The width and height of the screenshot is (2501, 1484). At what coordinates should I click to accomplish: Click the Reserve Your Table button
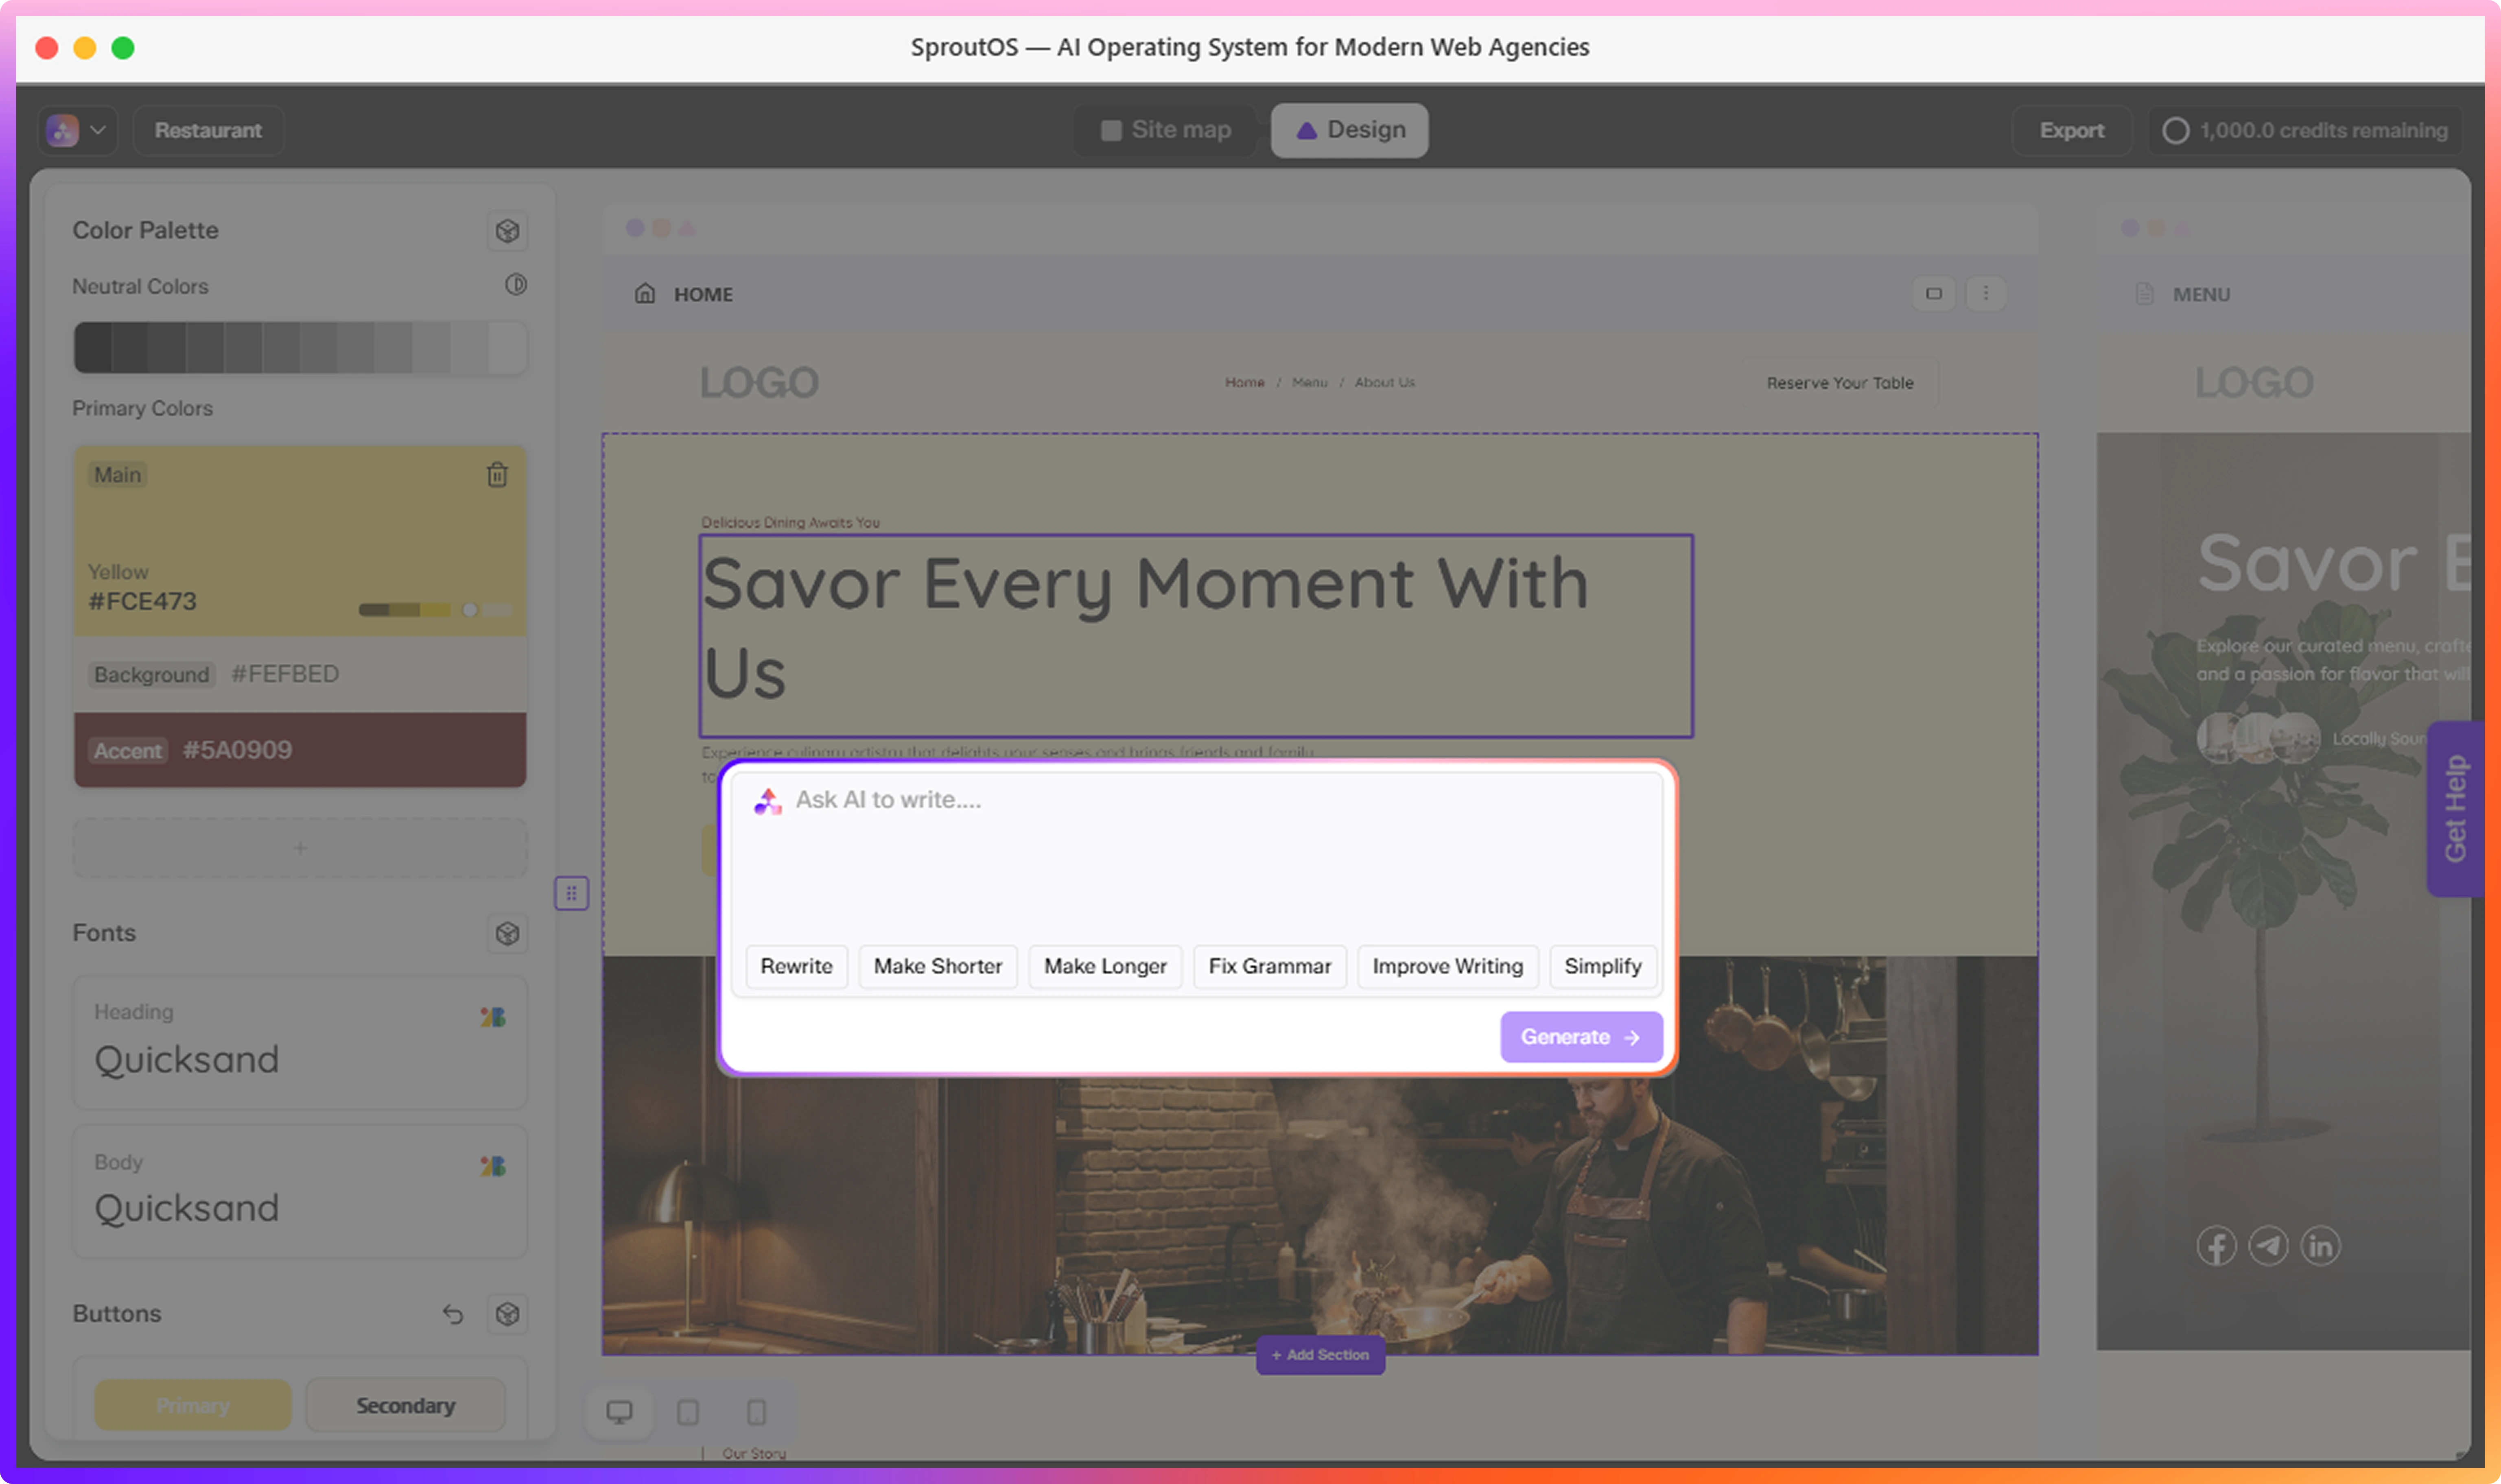click(1840, 383)
